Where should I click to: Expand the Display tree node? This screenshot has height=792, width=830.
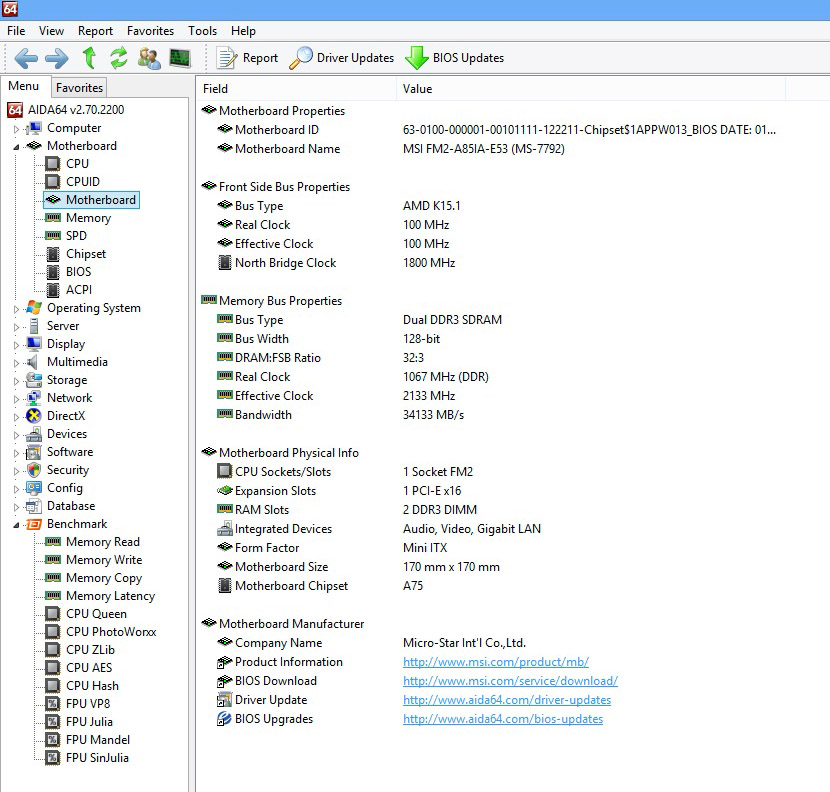point(16,345)
